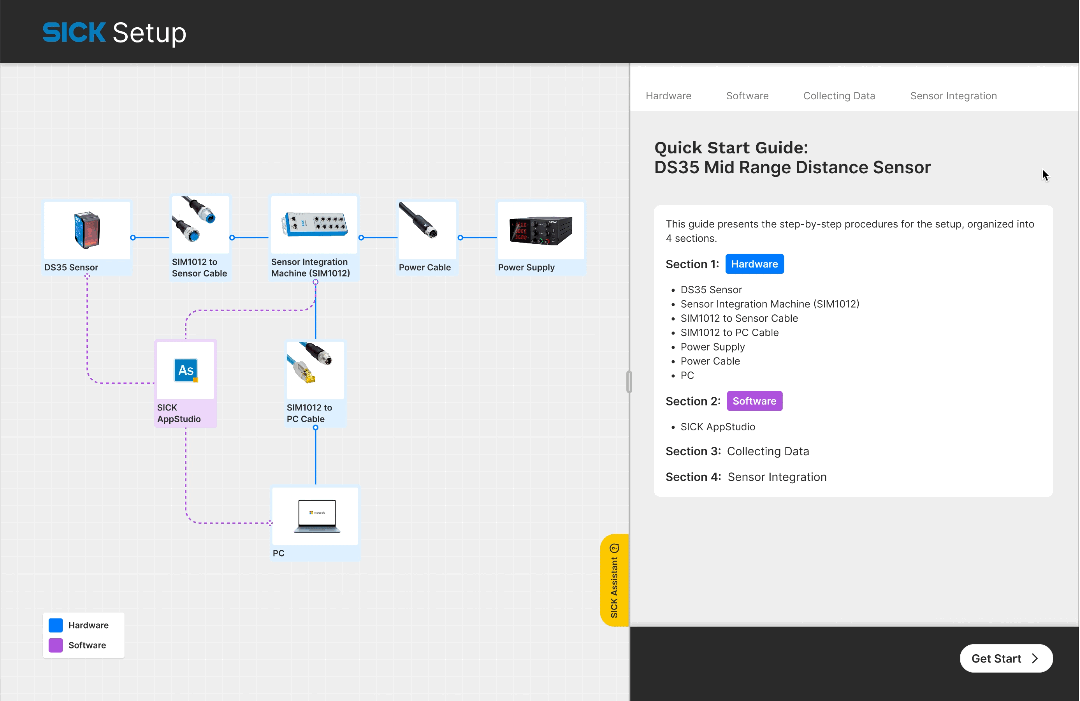The image size is (1080, 701).
Task: Open the SICK Assistant side tab
Action: (x=614, y=580)
